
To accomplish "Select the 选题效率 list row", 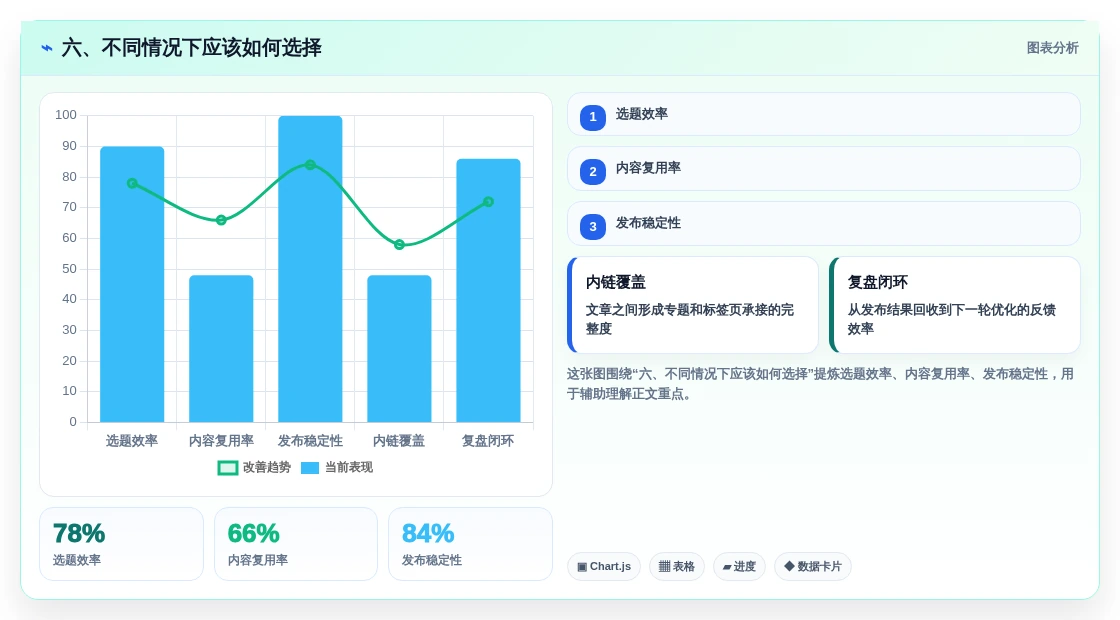I will [x=824, y=114].
